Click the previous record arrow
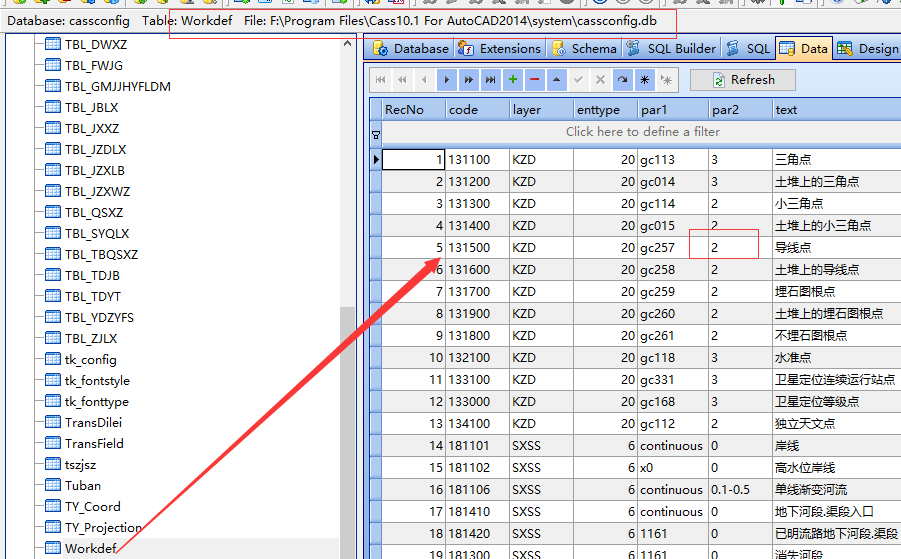Viewport: 901px width, 559px height. [424, 80]
